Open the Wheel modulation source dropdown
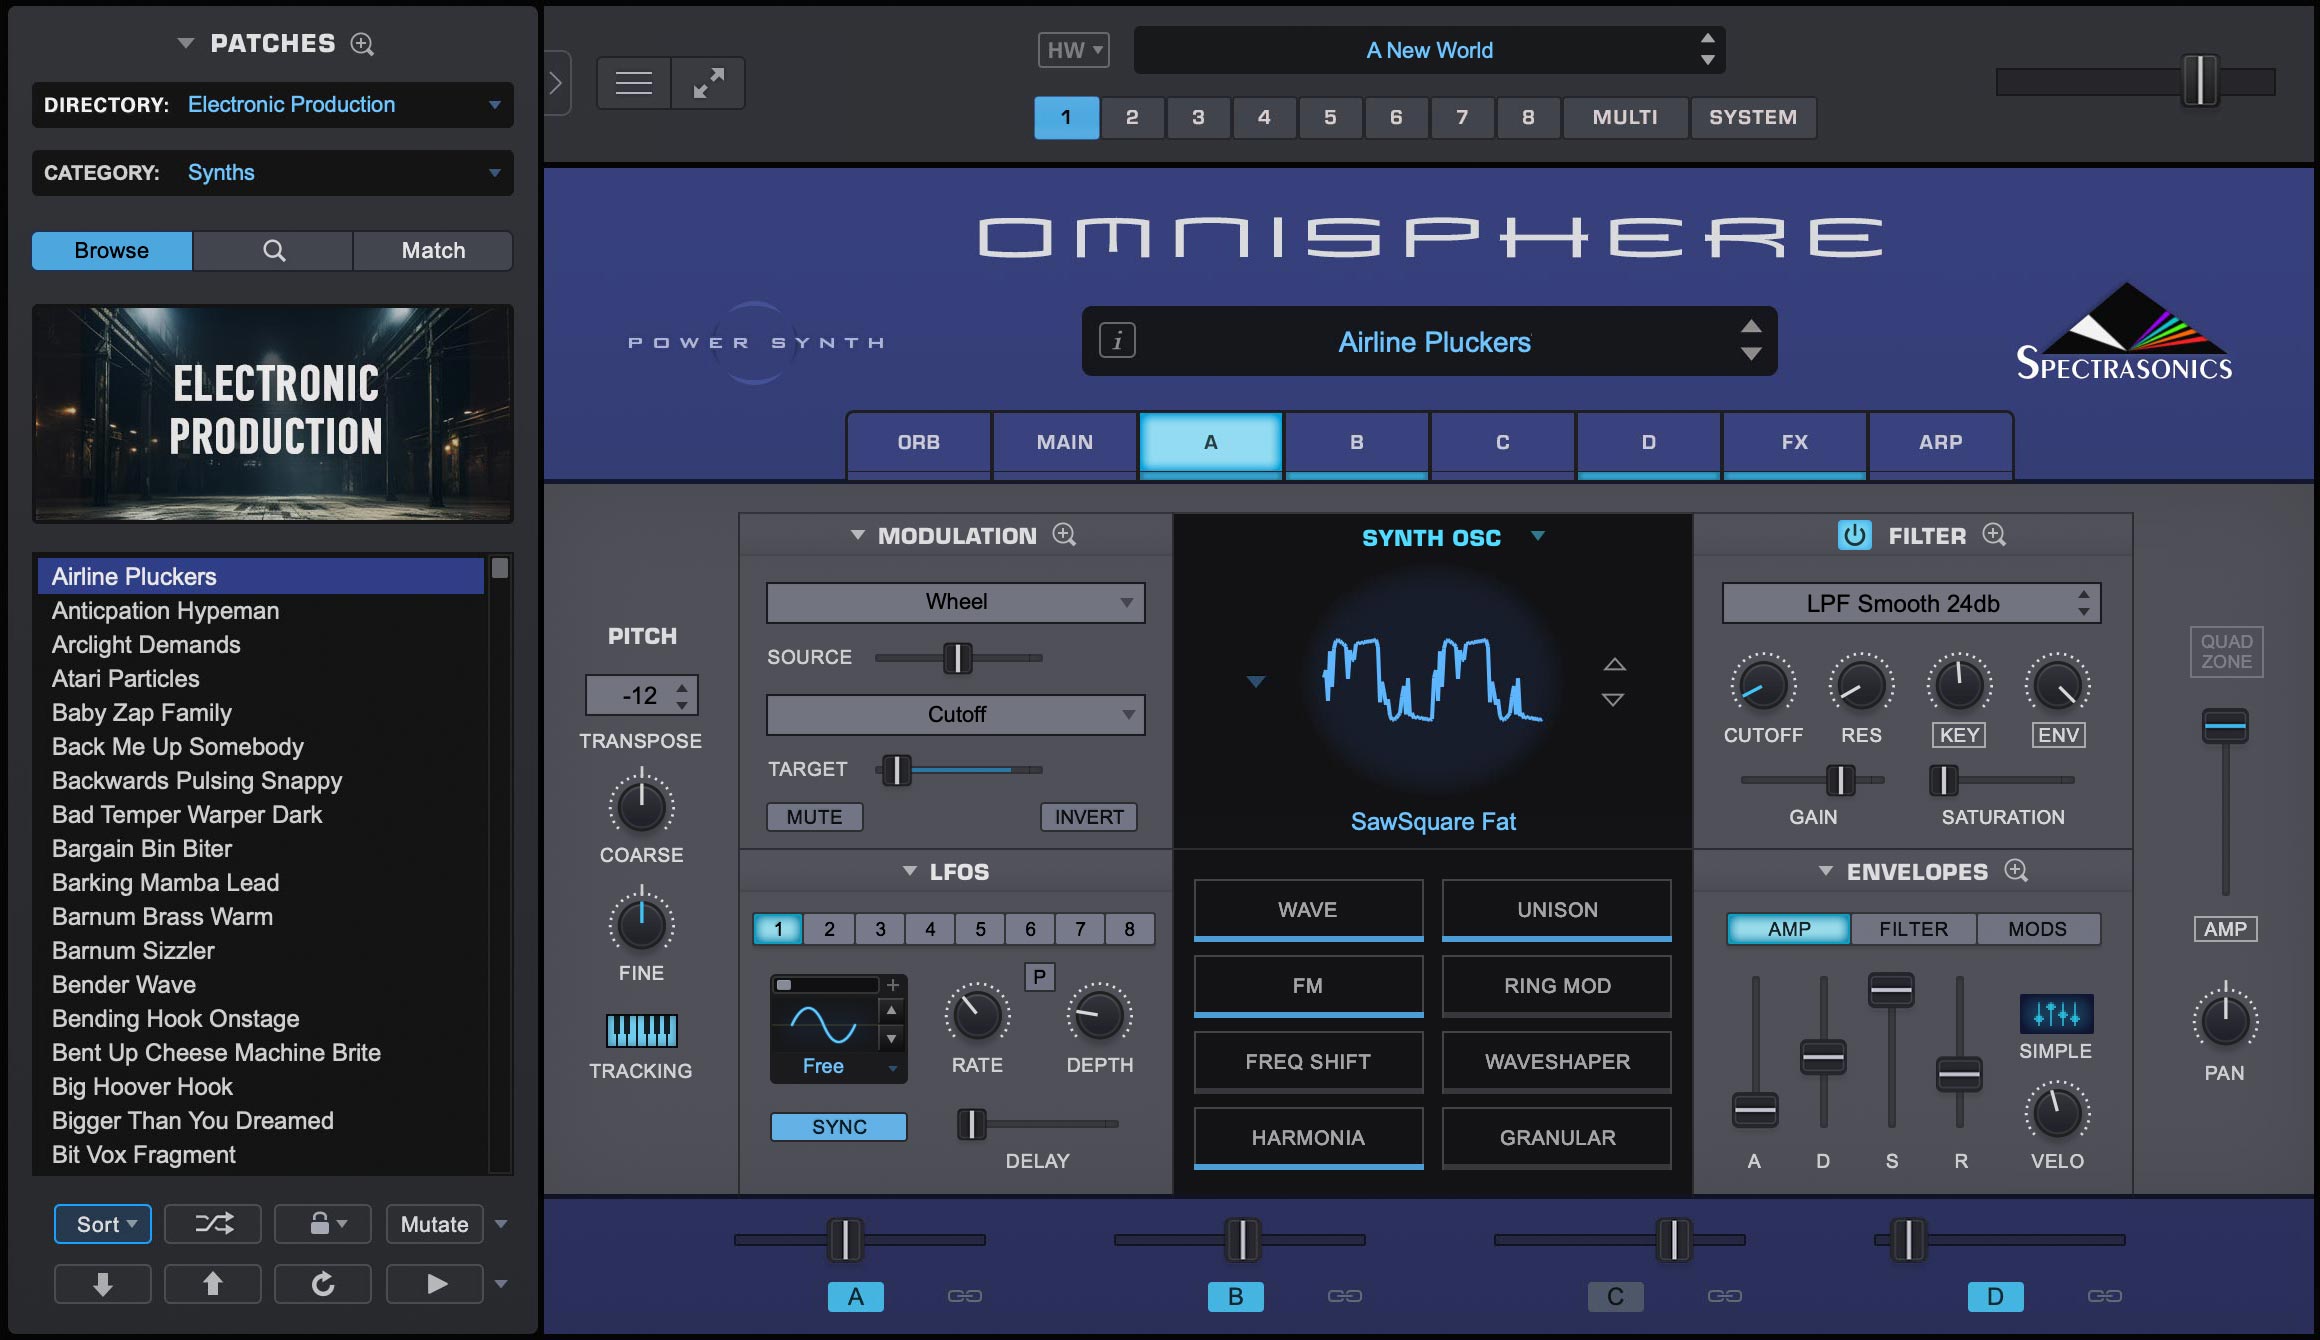The width and height of the screenshot is (2320, 1340). pyautogui.click(x=954, y=602)
